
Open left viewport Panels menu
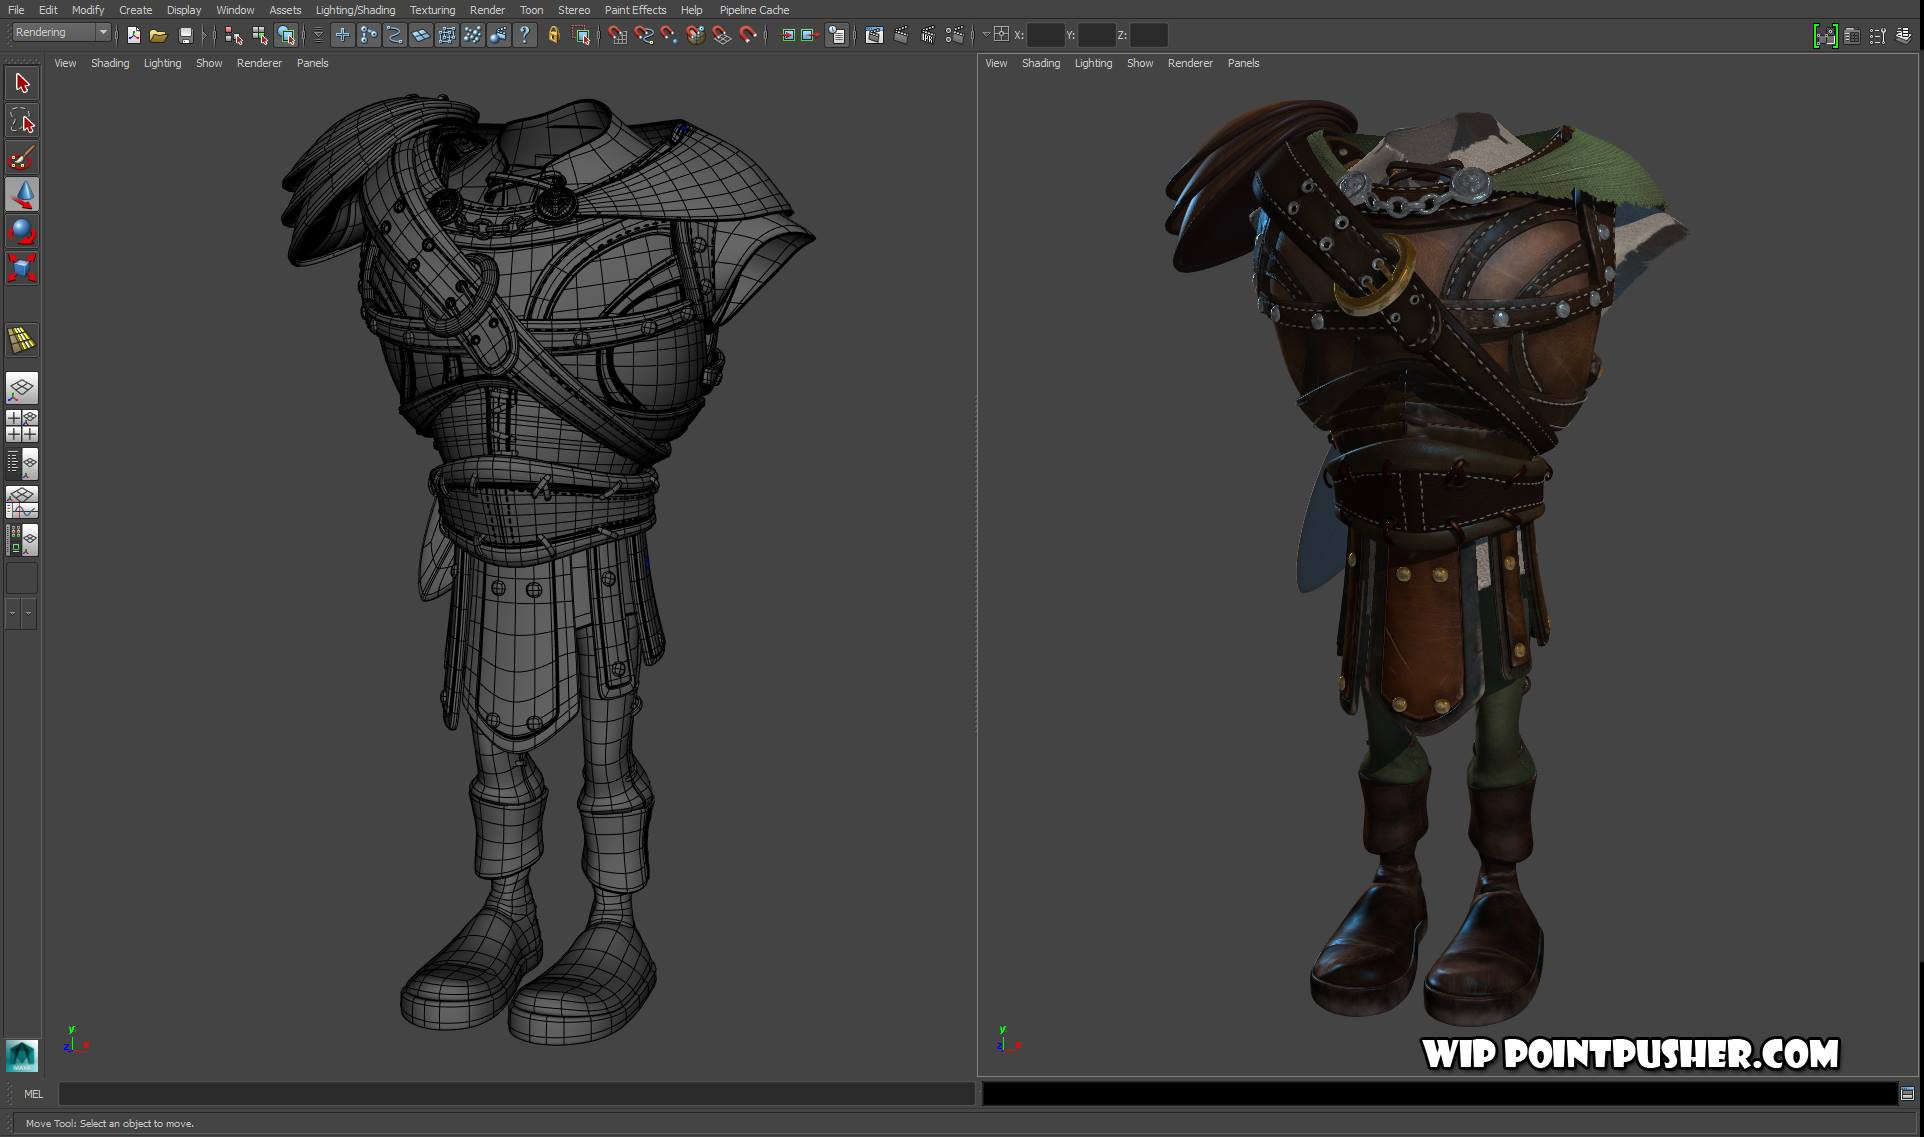(312, 63)
